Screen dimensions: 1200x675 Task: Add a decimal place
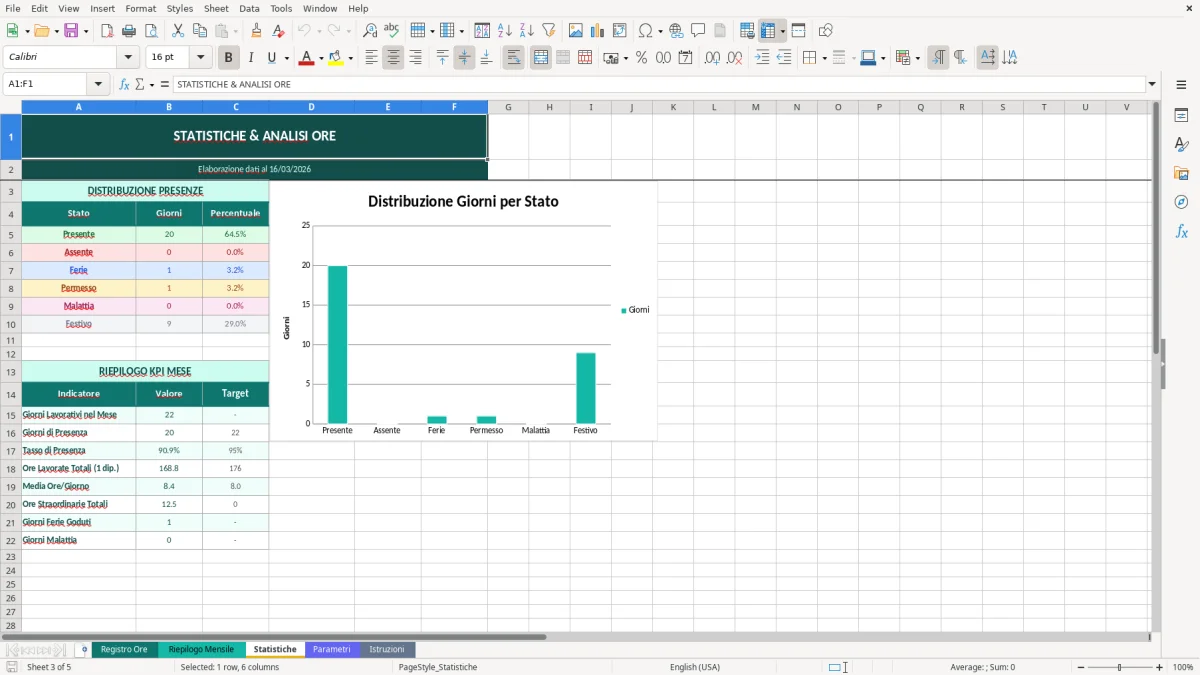click(x=713, y=58)
